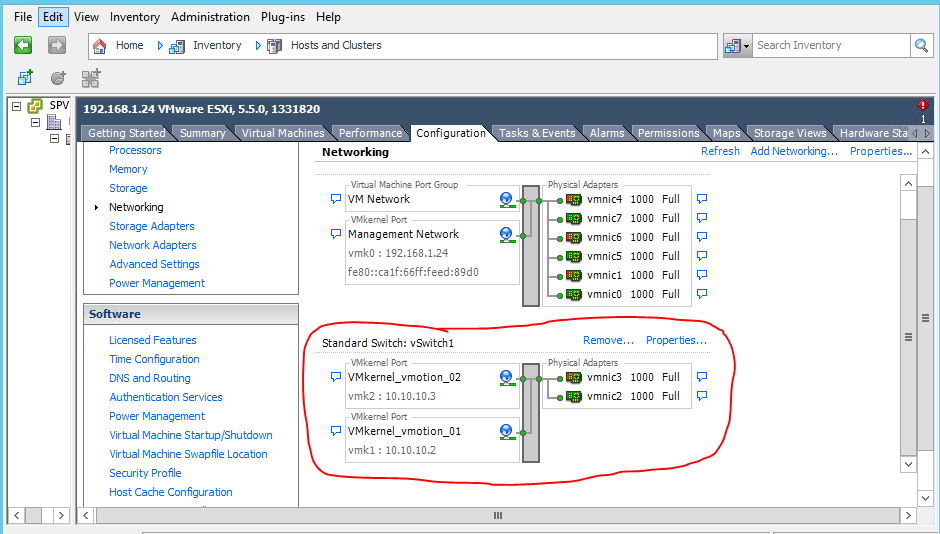Image resolution: width=940 pixels, height=534 pixels.
Task: Click Add Networking link
Action: [x=794, y=151]
